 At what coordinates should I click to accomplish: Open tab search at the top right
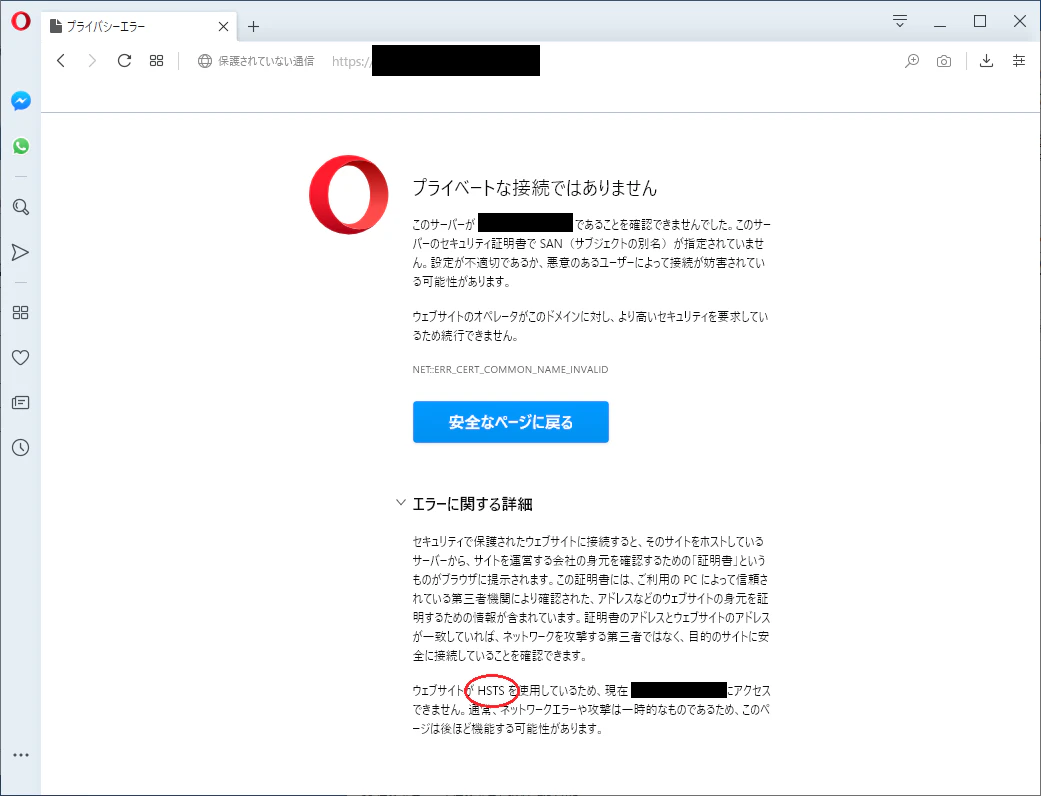899,20
